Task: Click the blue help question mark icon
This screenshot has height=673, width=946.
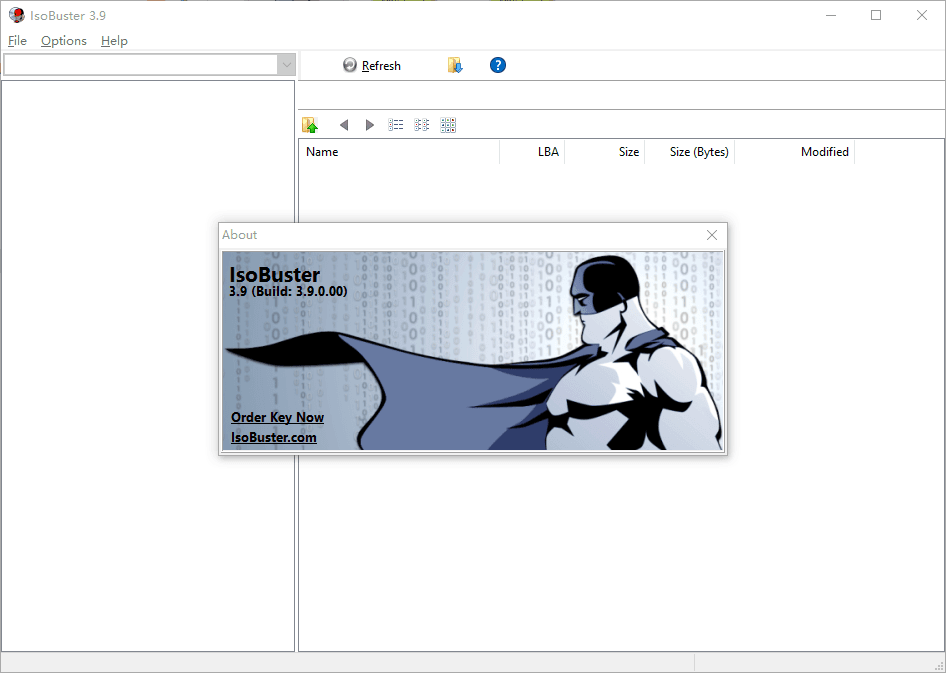Action: pyautogui.click(x=498, y=65)
